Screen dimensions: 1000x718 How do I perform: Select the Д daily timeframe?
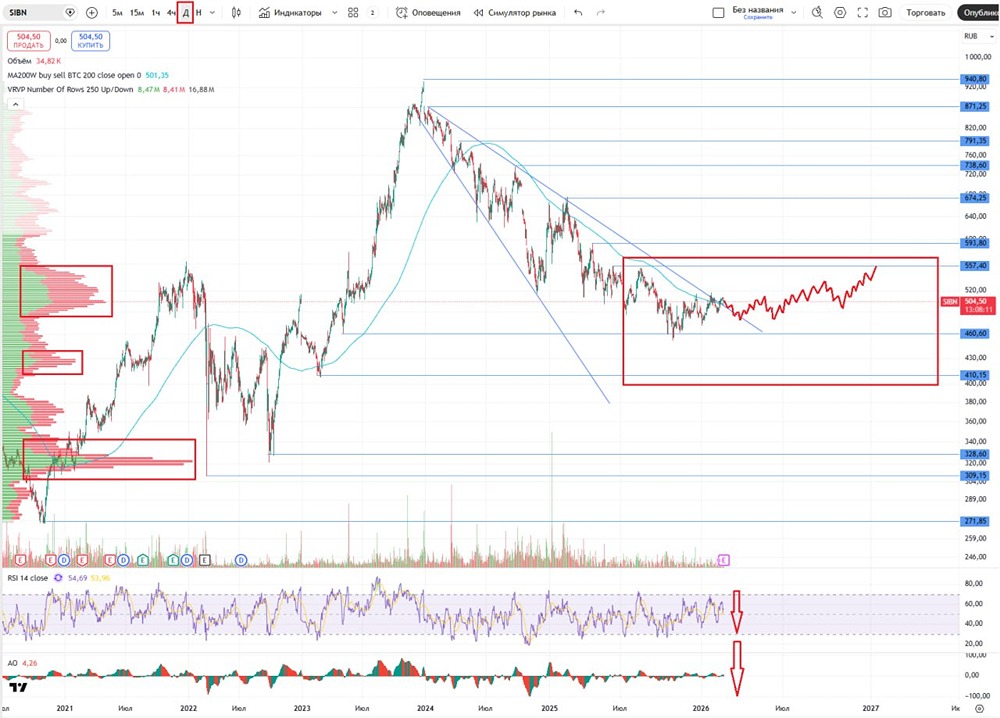coord(186,13)
